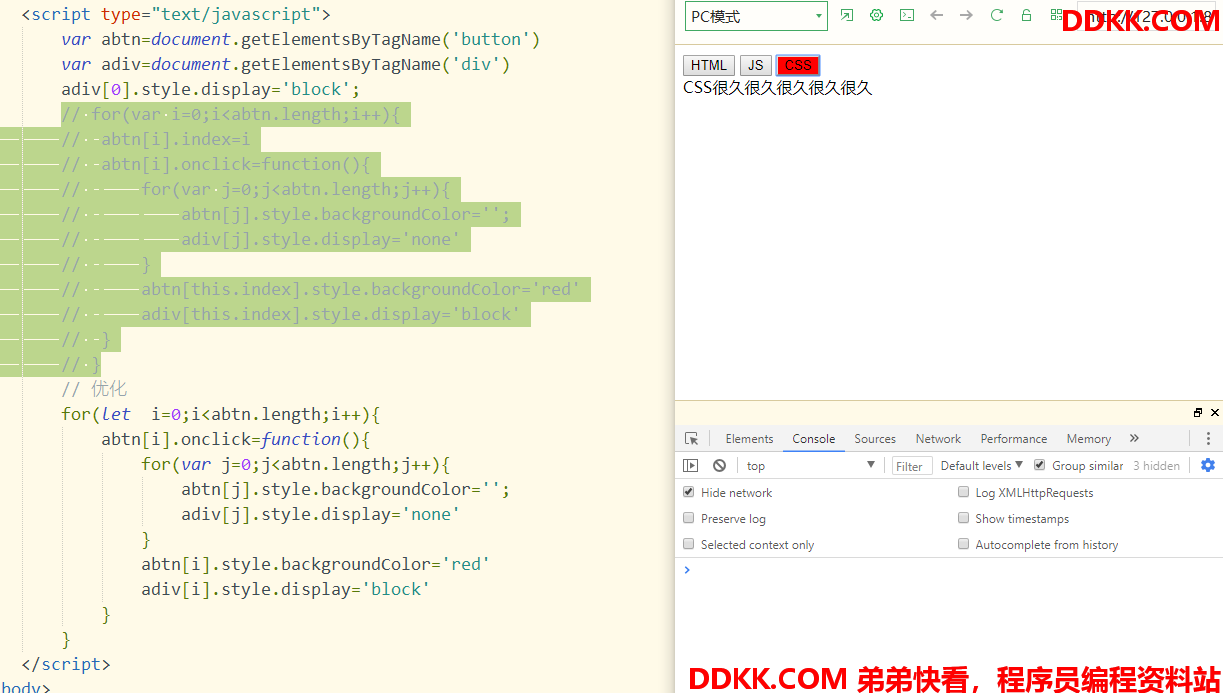The height and width of the screenshot is (693, 1223).
Task: Click the HTML button in the preview
Action: click(x=709, y=65)
